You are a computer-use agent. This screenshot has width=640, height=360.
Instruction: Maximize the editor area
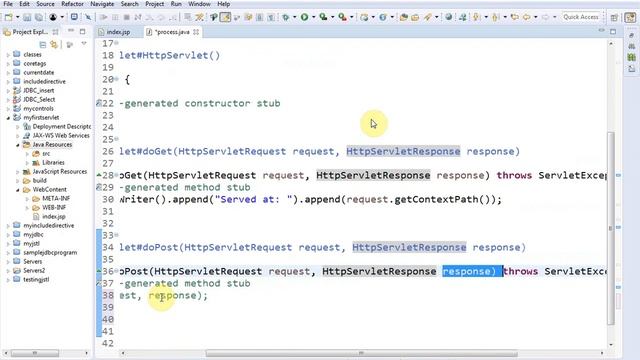(613, 31)
